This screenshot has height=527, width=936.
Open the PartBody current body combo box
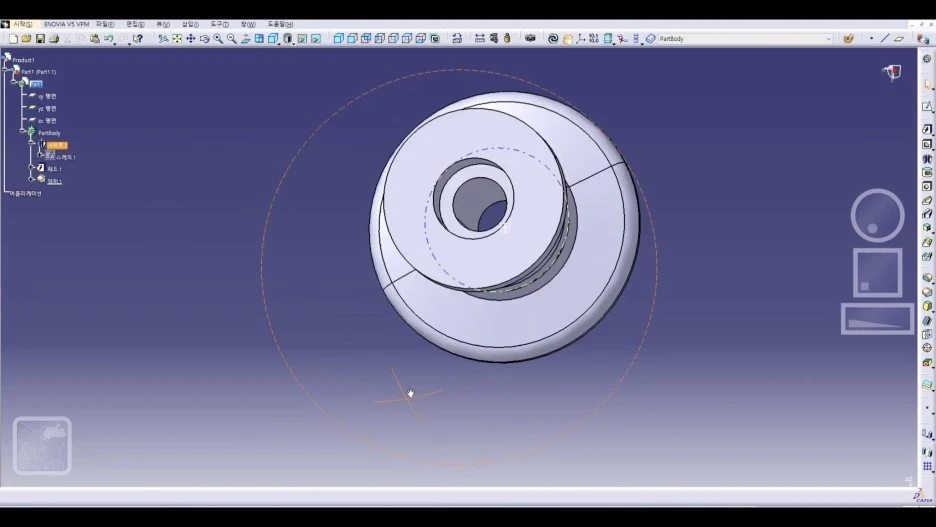click(744, 39)
